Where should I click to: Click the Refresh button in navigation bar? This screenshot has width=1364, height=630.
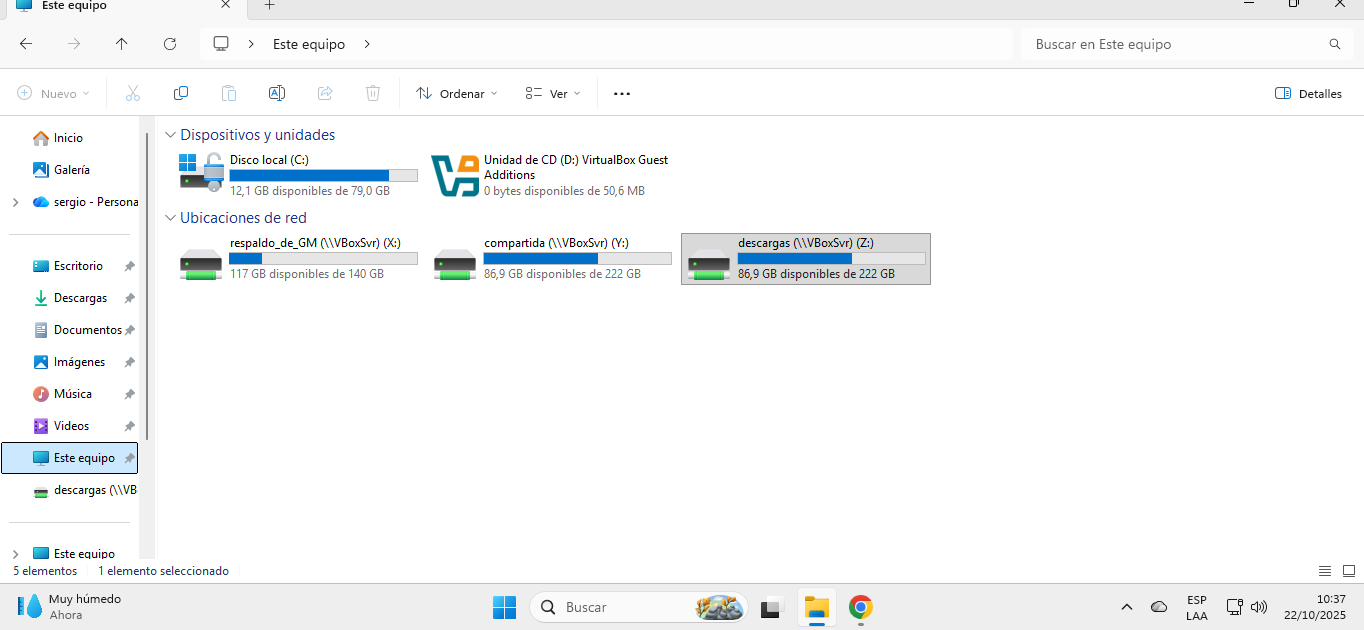pyautogui.click(x=170, y=44)
